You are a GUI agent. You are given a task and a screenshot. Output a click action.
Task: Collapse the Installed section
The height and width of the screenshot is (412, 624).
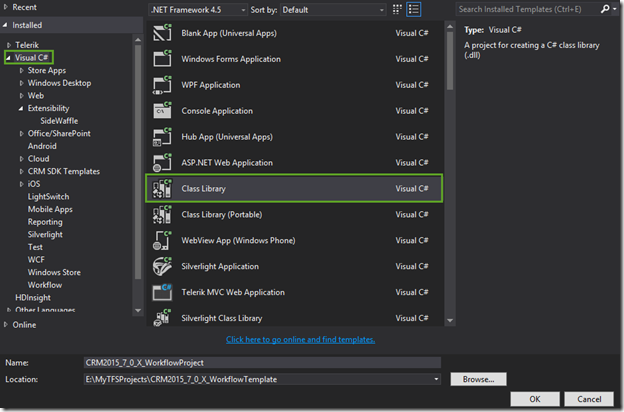[5, 25]
